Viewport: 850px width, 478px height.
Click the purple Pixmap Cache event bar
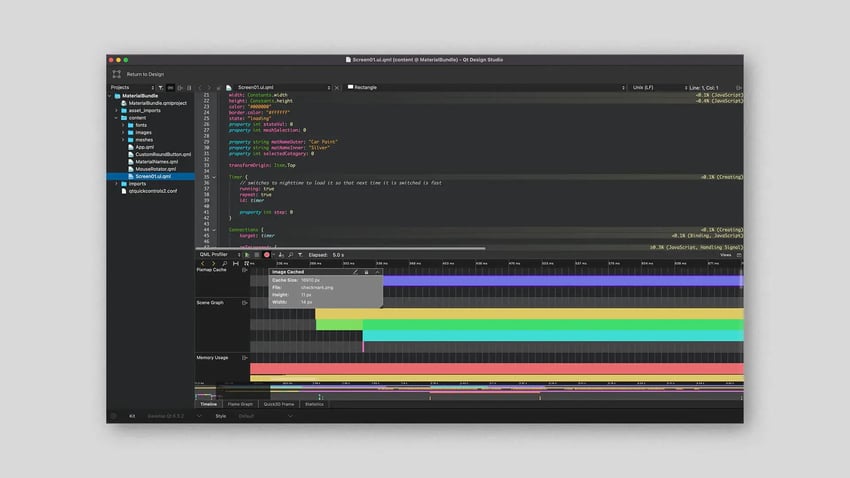(x=563, y=281)
